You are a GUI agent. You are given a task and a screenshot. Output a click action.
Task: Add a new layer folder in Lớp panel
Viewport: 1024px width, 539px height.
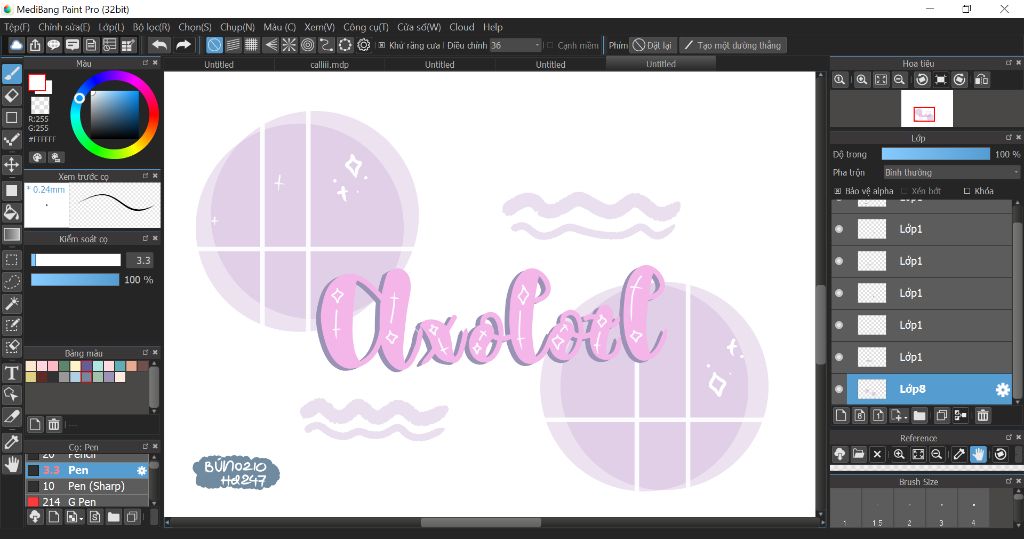point(920,415)
